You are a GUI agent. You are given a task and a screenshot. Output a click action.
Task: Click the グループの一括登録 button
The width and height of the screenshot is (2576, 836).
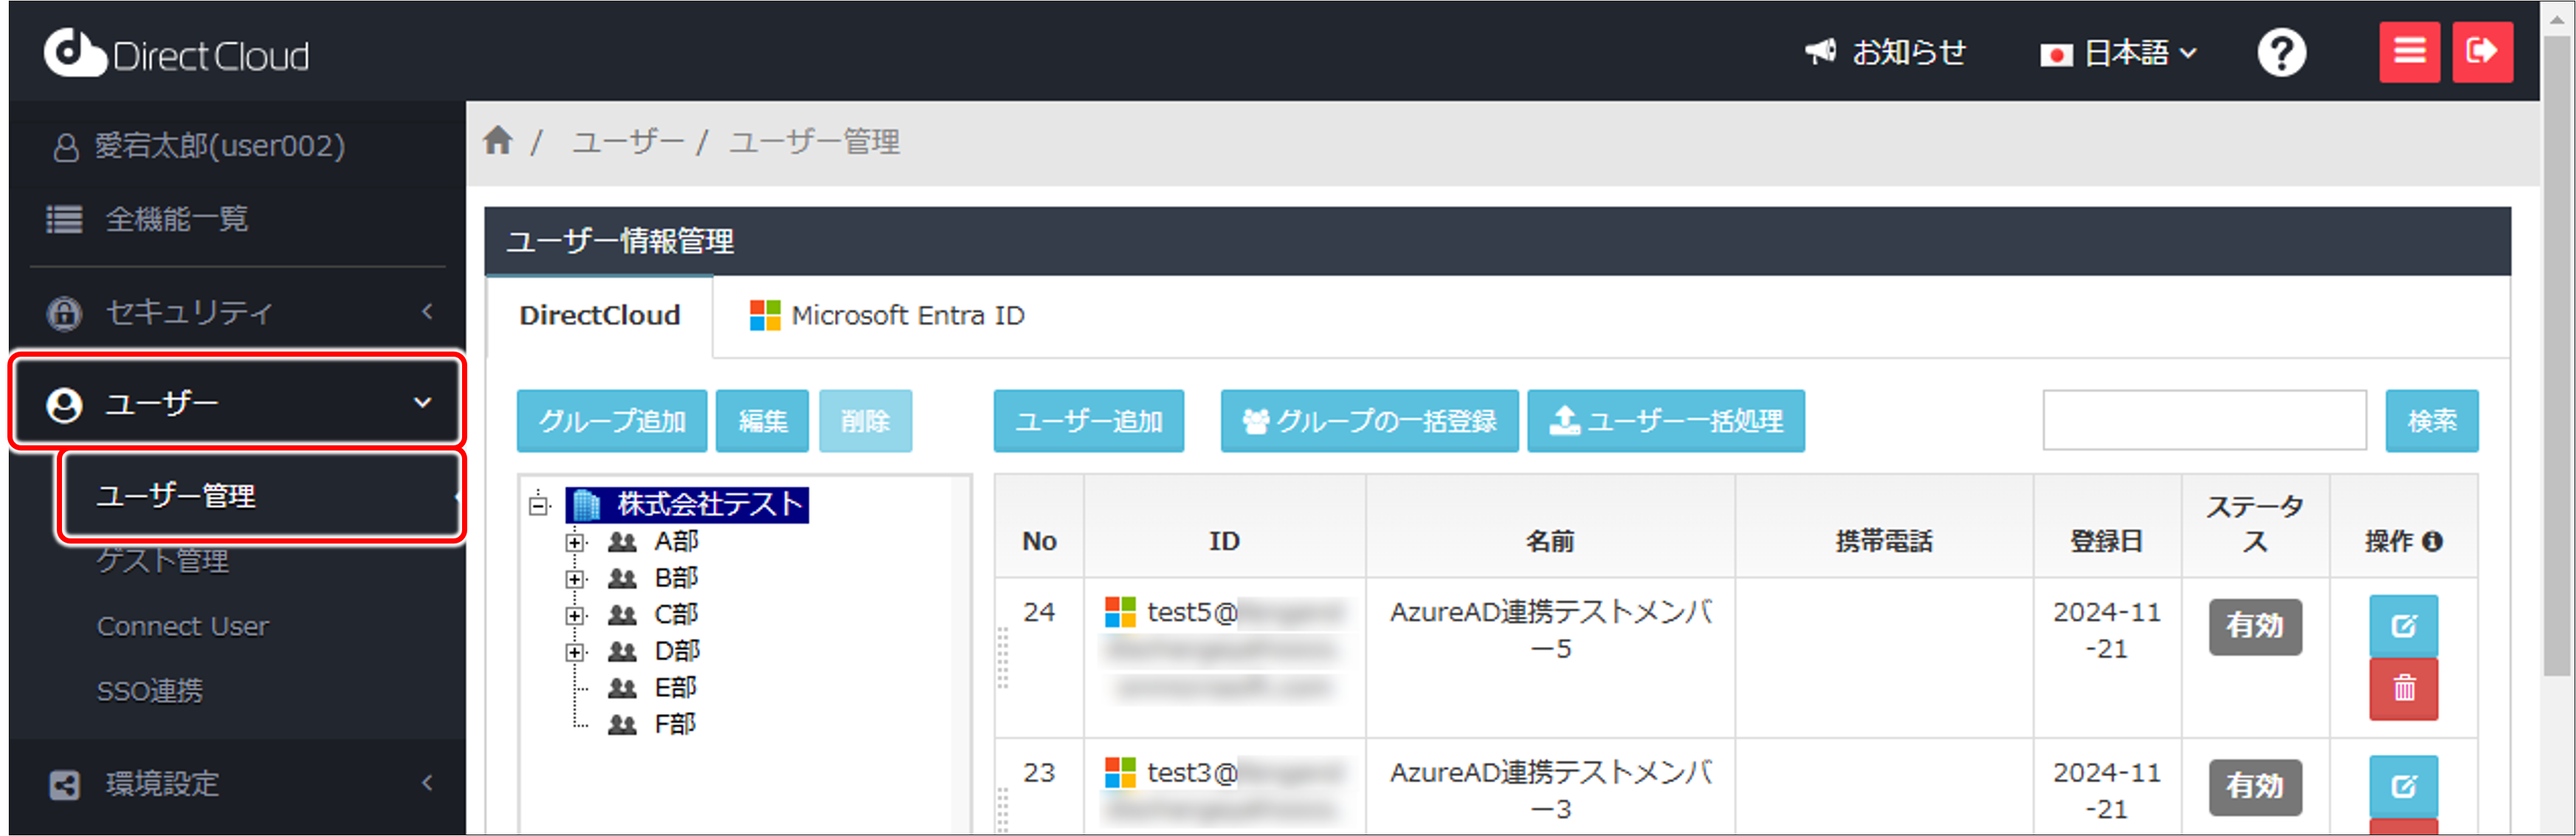1368,421
